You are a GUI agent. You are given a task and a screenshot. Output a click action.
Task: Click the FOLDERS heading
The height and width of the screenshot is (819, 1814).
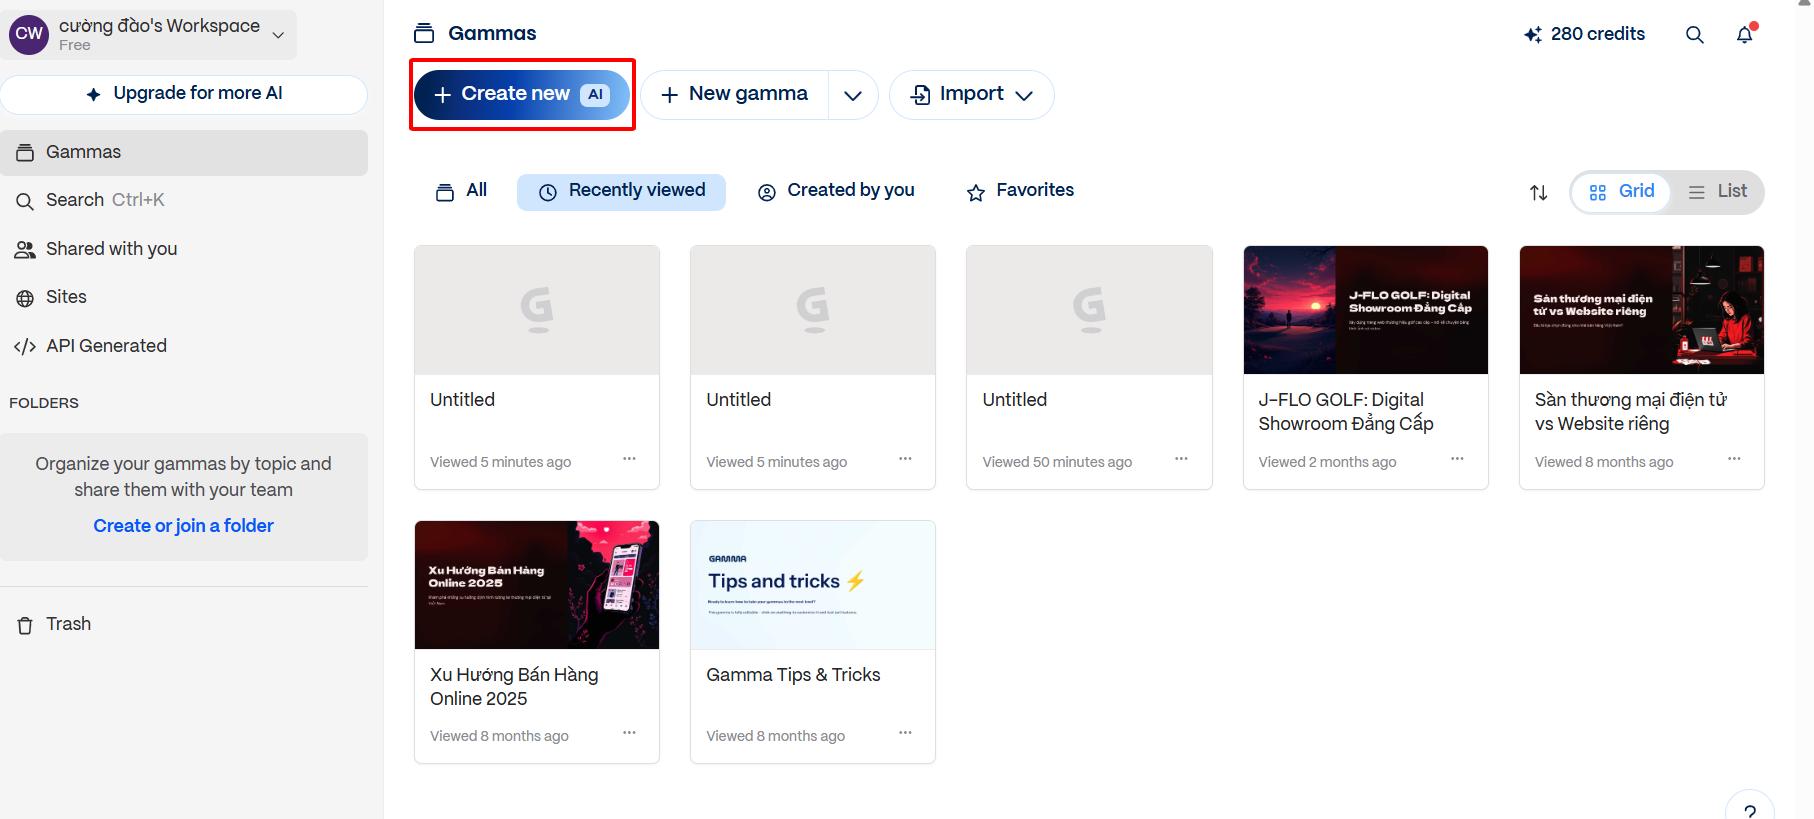(x=44, y=403)
